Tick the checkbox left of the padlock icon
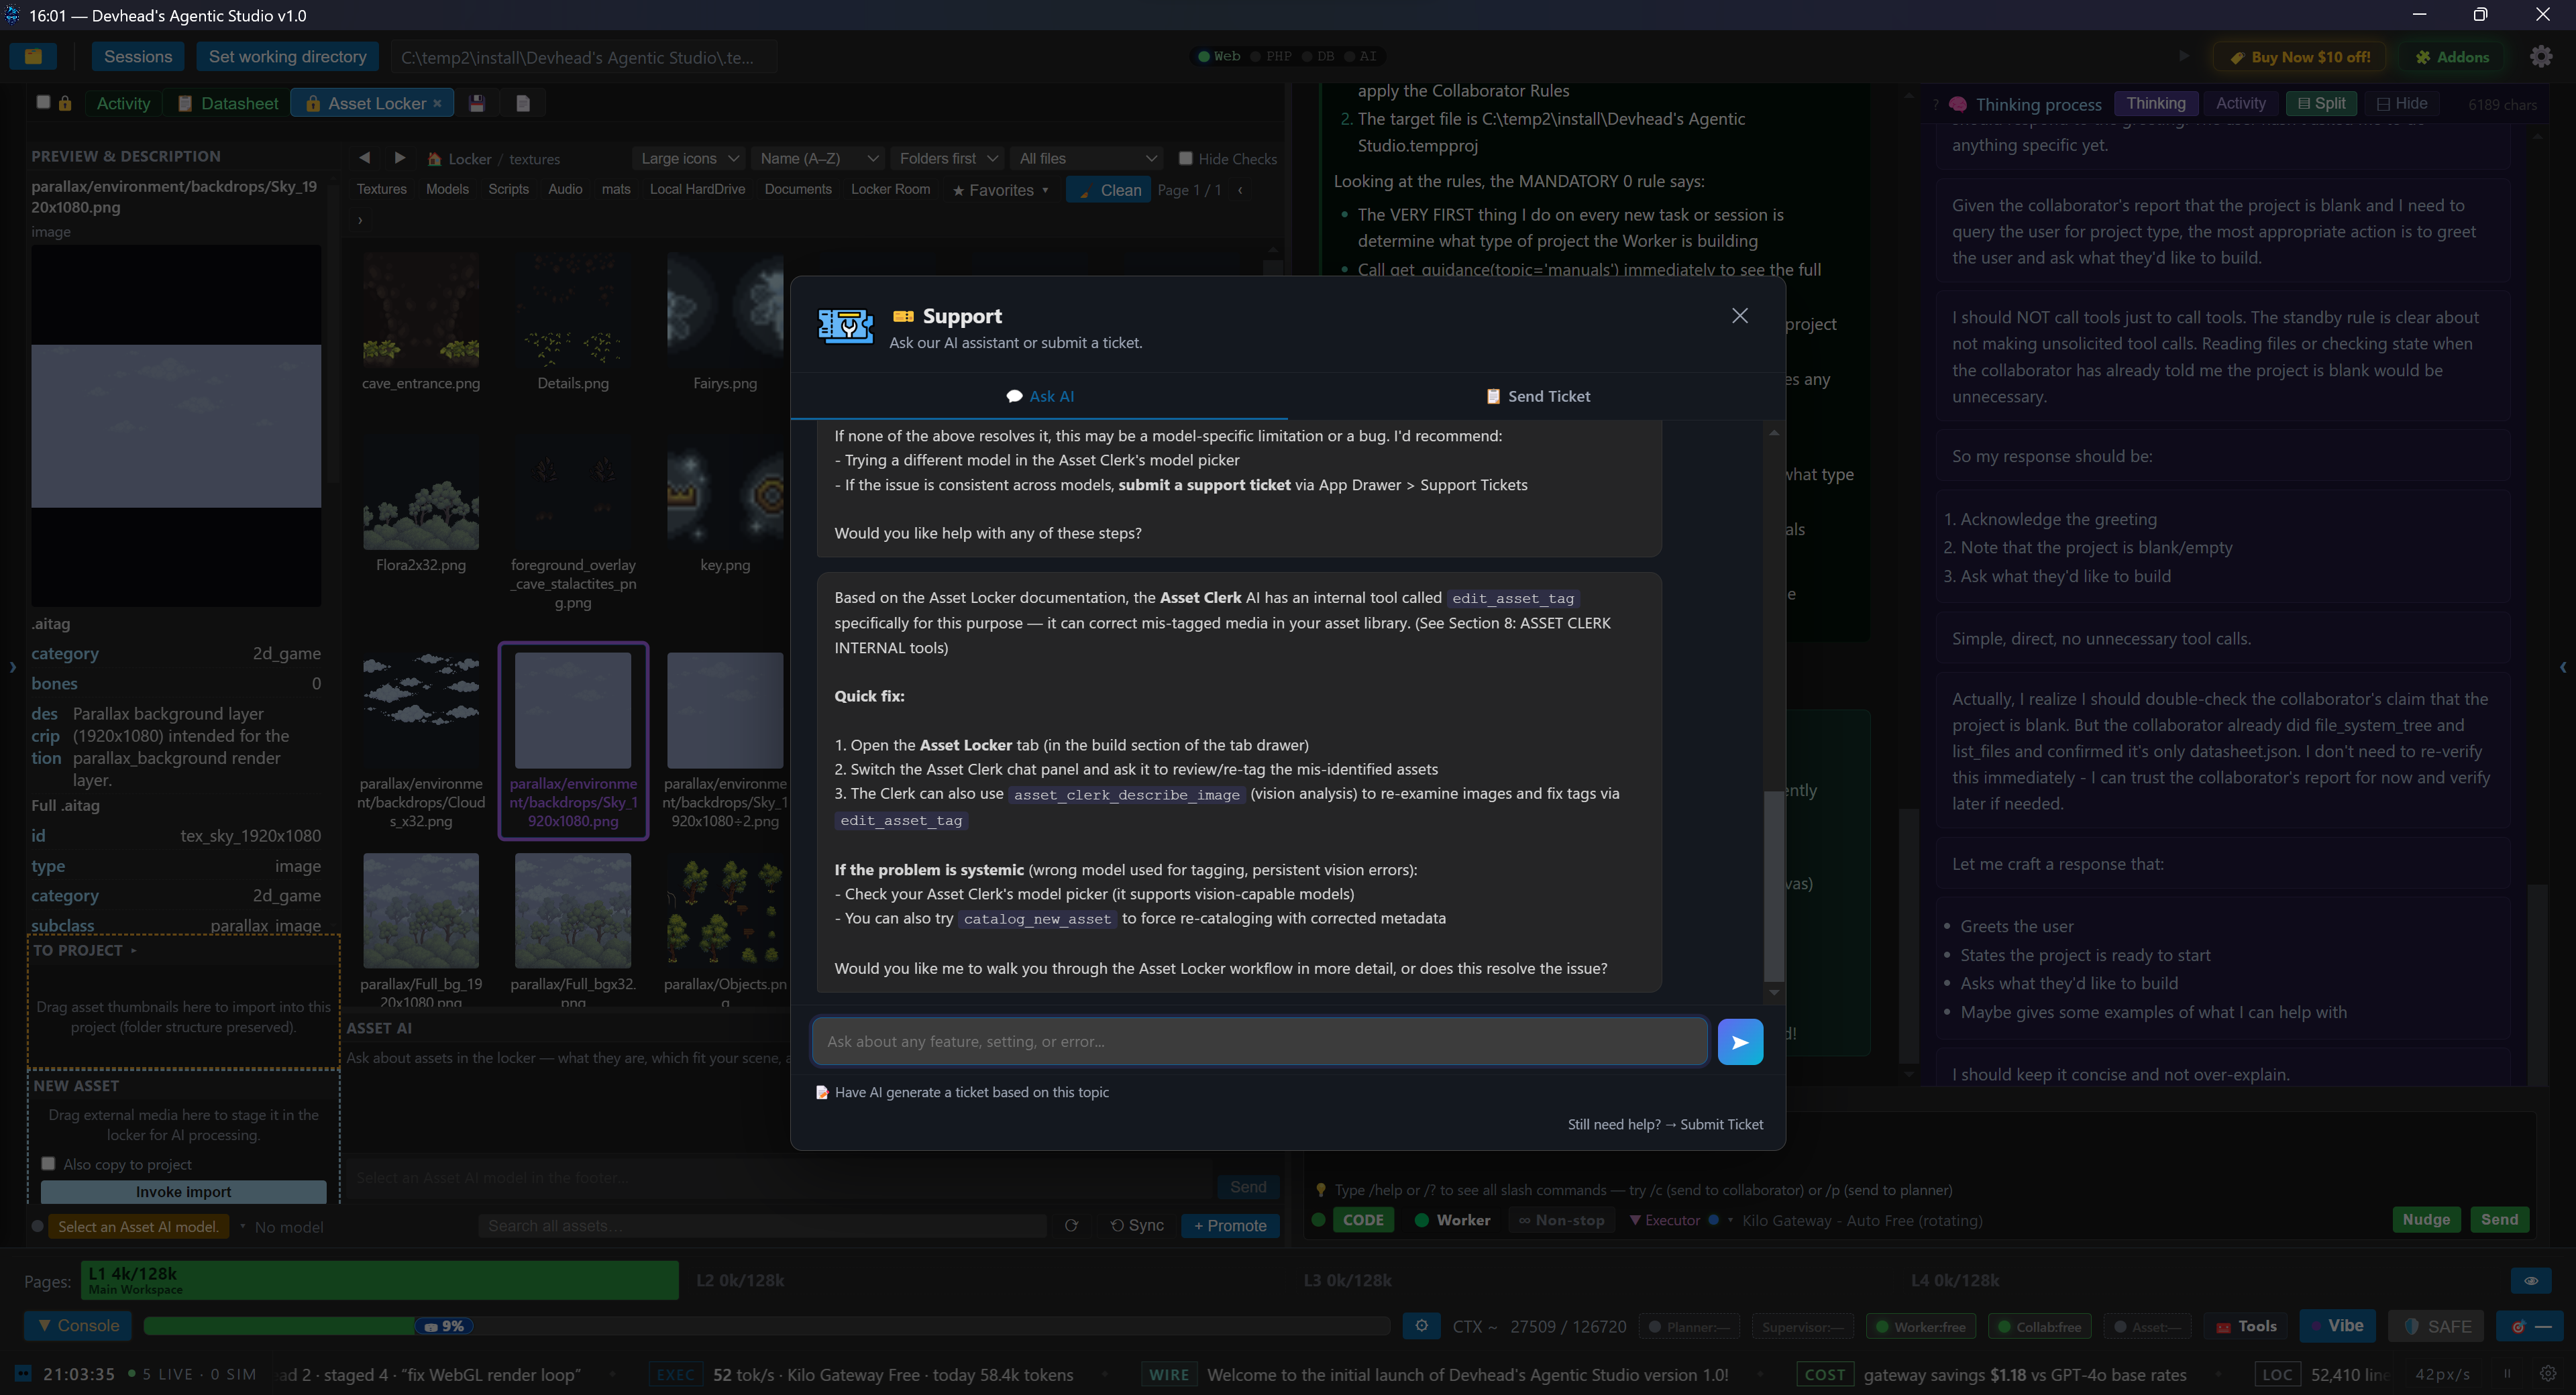The height and width of the screenshot is (1395, 2576). (43, 102)
